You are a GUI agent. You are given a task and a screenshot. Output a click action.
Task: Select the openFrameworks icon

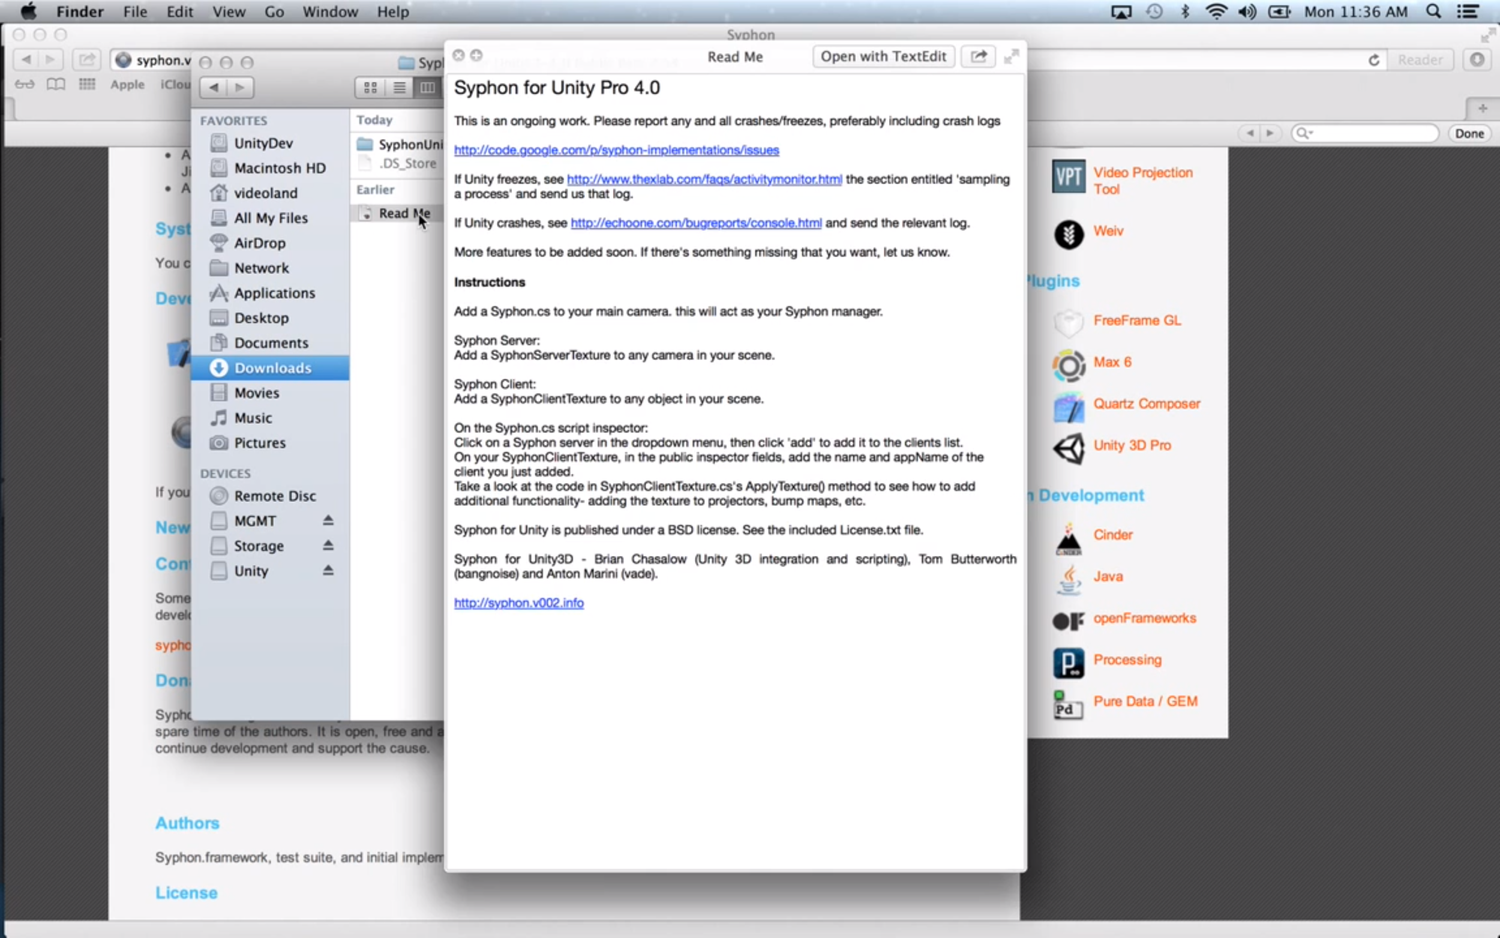[x=1068, y=621]
